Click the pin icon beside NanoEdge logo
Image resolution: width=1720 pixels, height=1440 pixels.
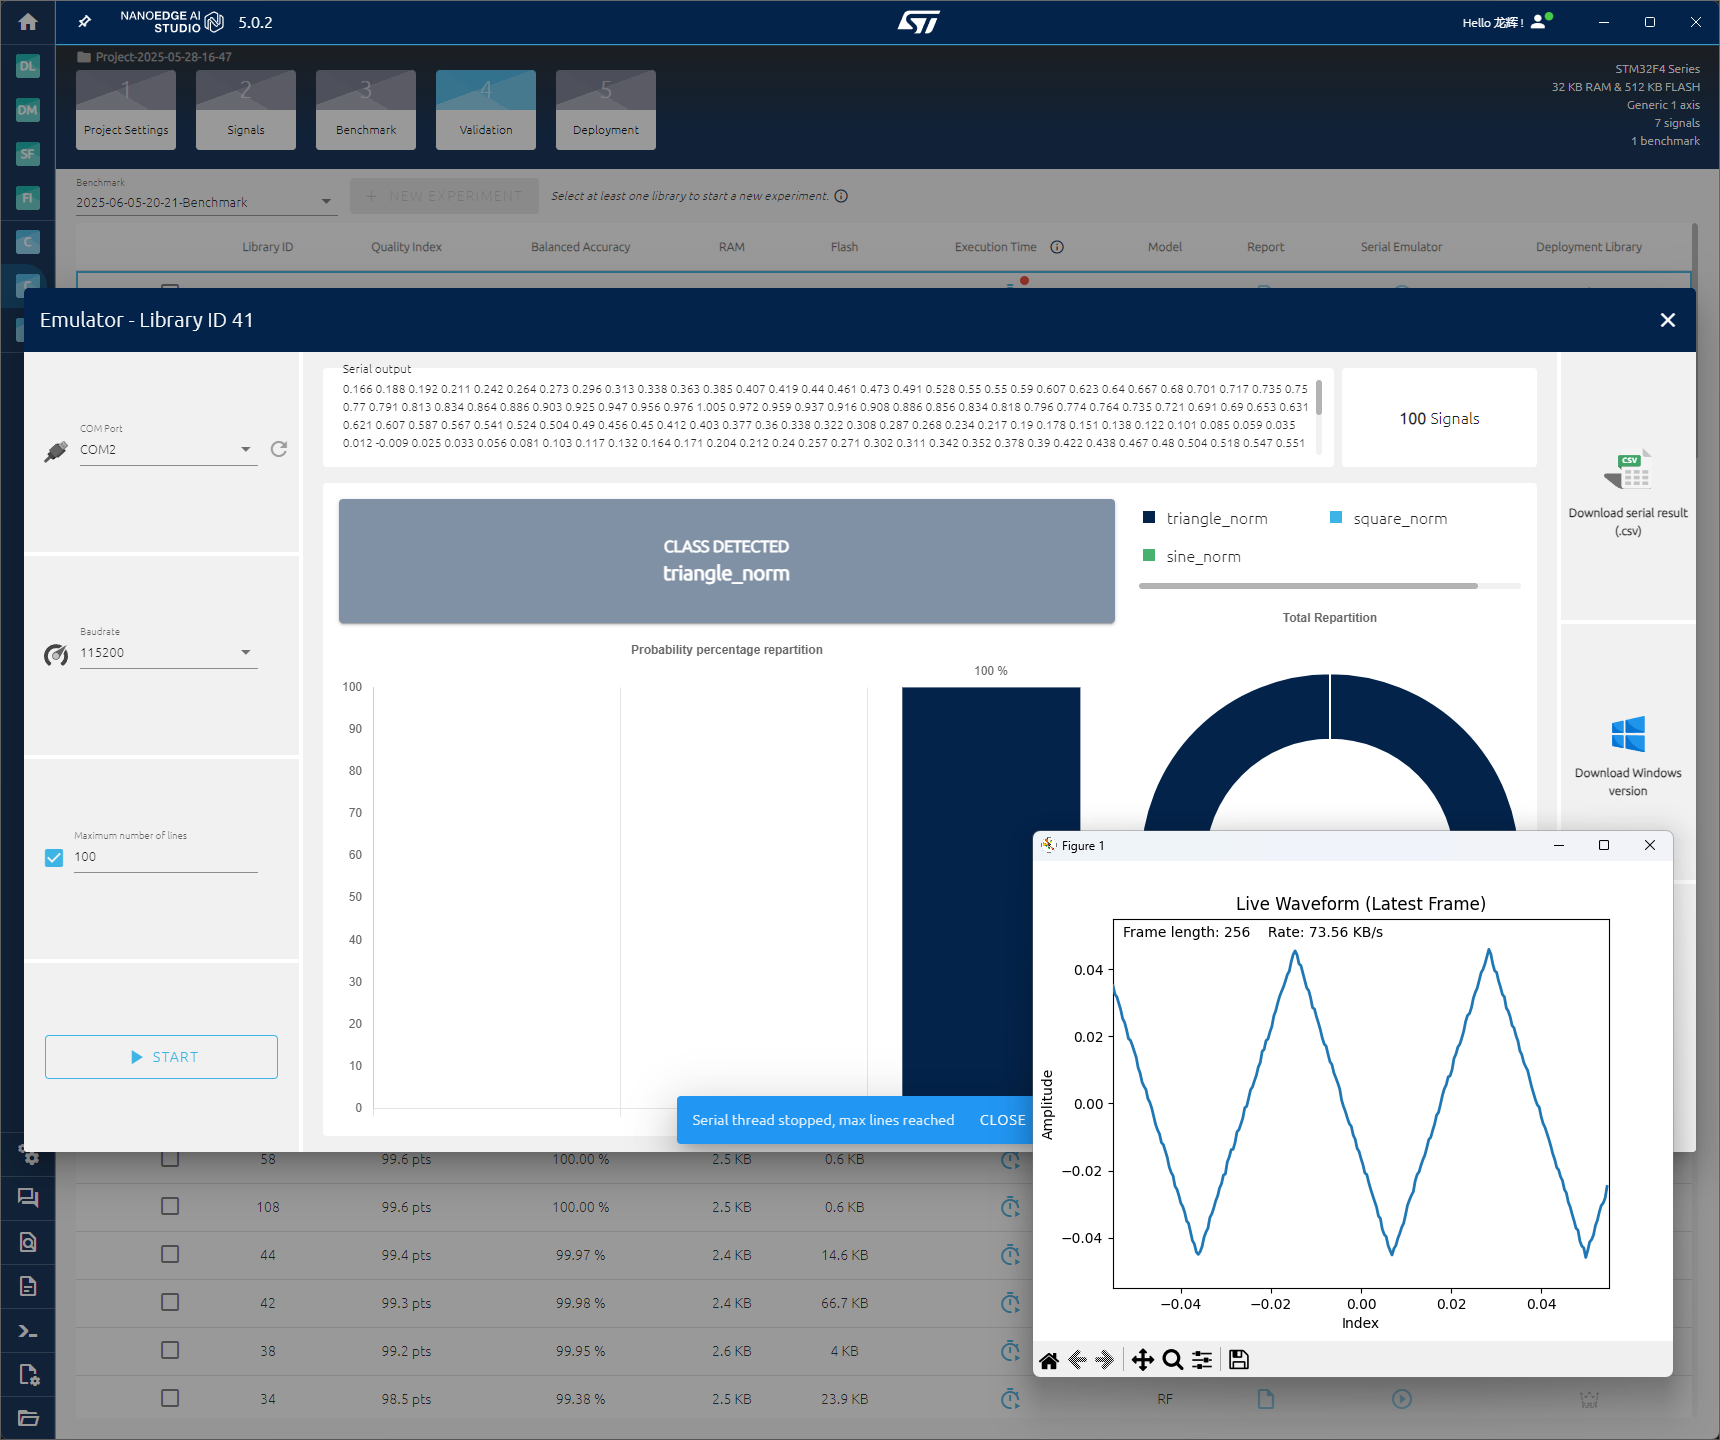(85, 21)
